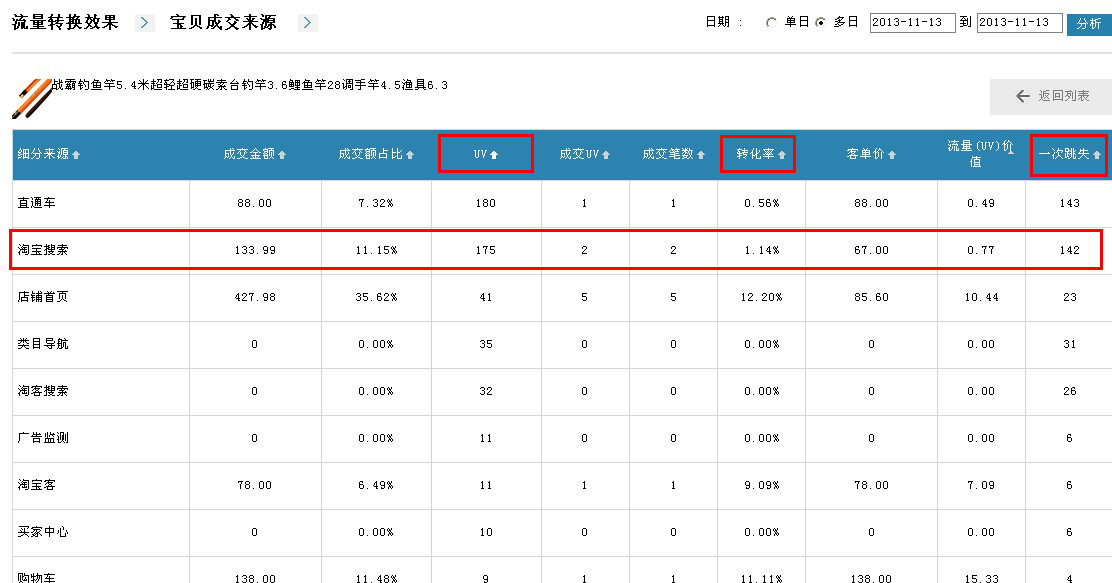Click the sort arrow next to 成交额占比
This screenshot has height=583, width=1112.
[410, 155]
